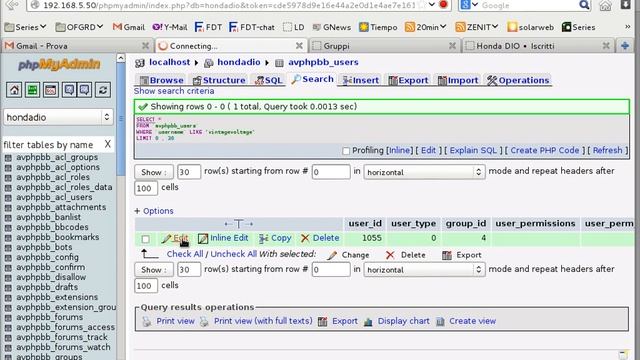Image resolution: width=640 pixels, height=360 pixels.
Task: Click the Inline Edit icon in row
Action: pos(203,238)
